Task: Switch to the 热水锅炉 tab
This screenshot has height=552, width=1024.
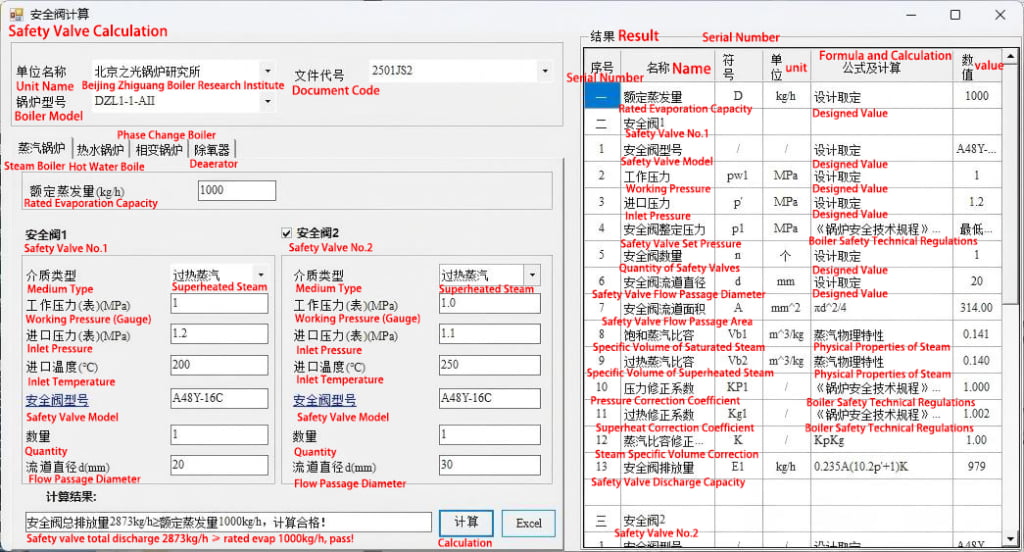Action: pos(100,150)
